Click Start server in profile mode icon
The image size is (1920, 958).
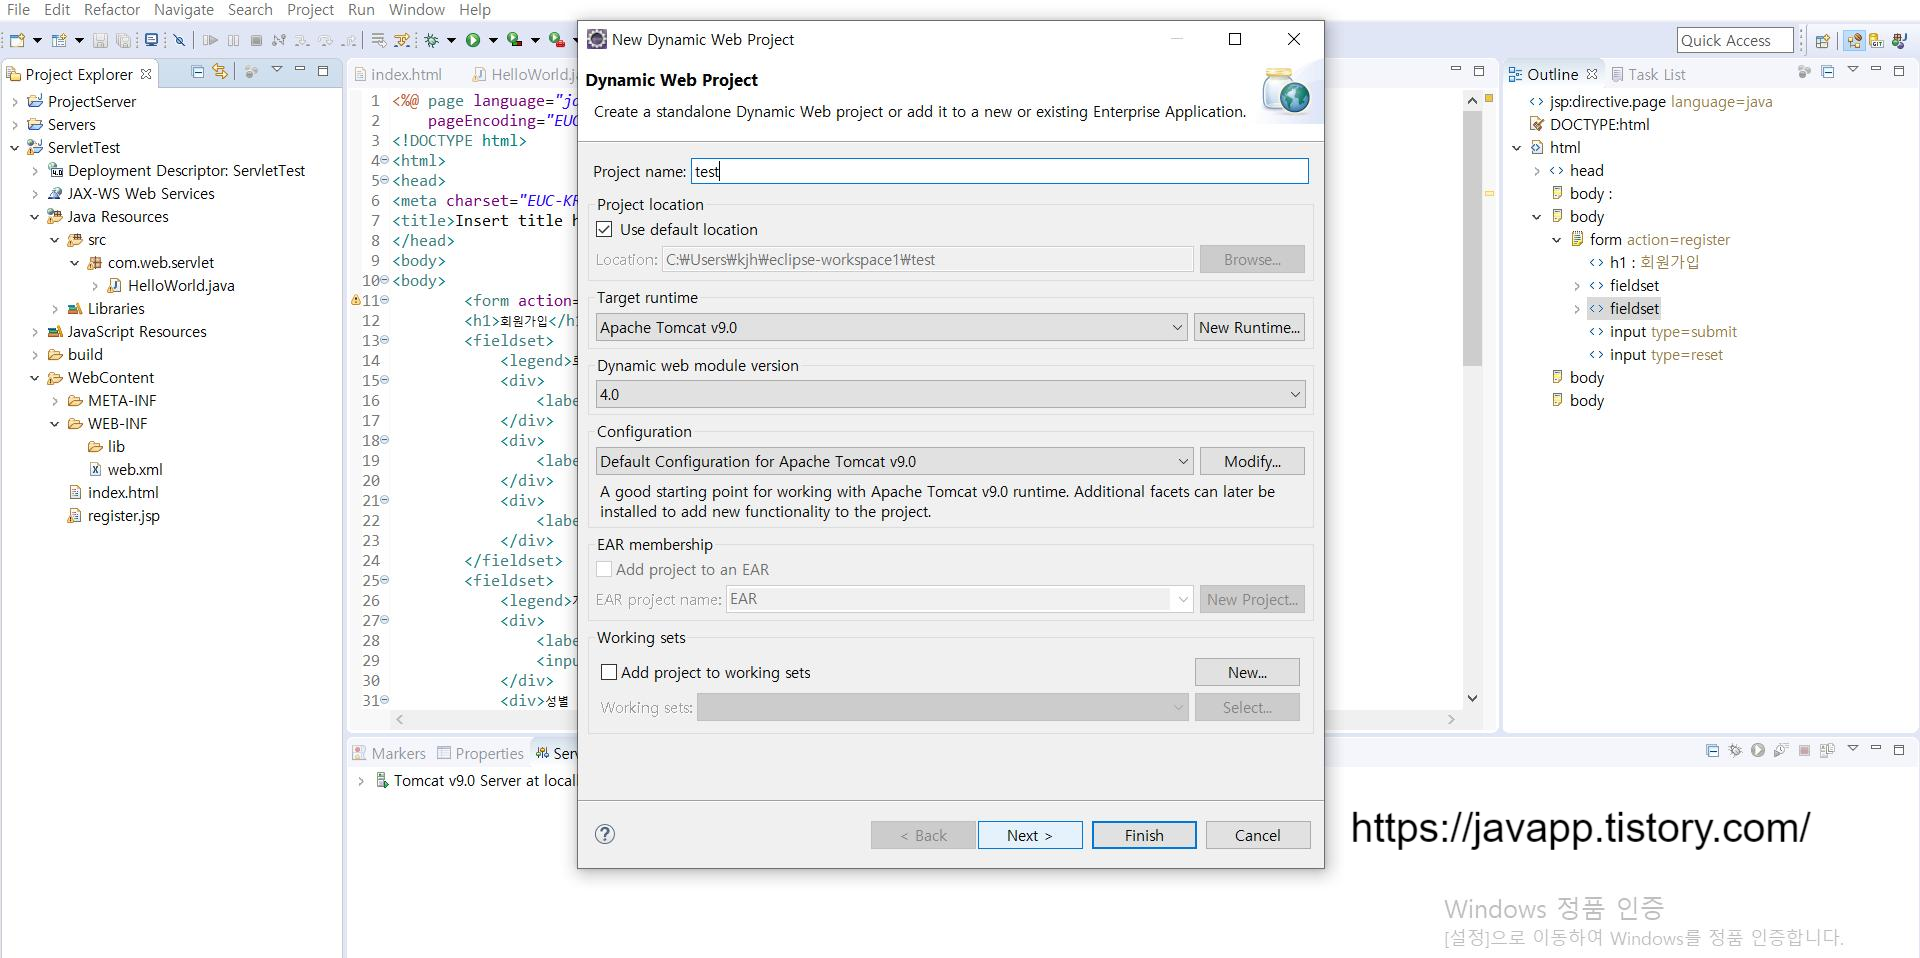click(1781, 750)
